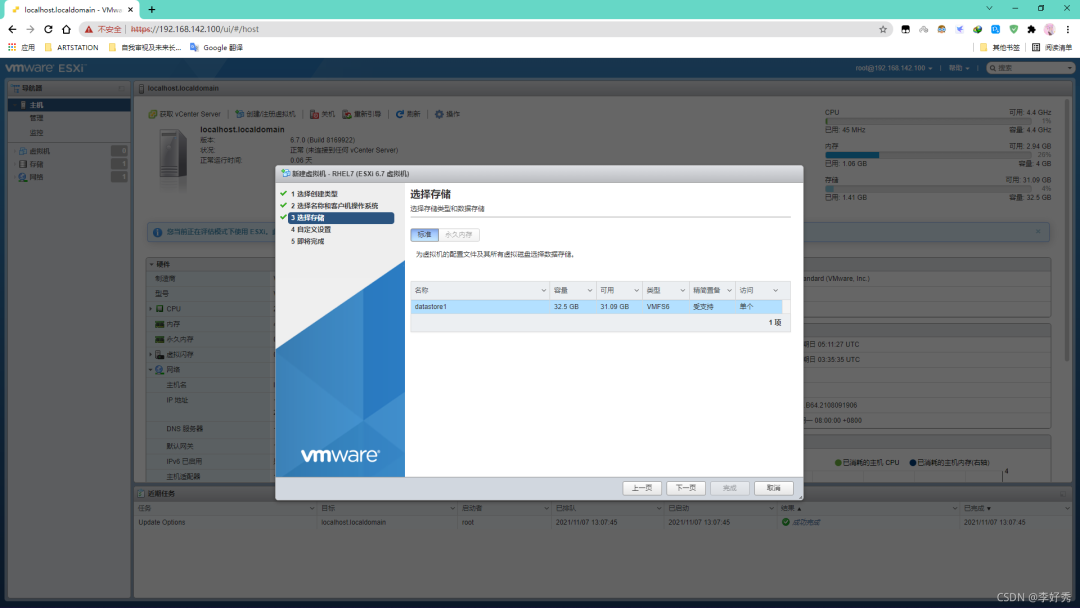Click the 虚拟机 icon in navigator
1080x608 pixels.
pos(23,151)
